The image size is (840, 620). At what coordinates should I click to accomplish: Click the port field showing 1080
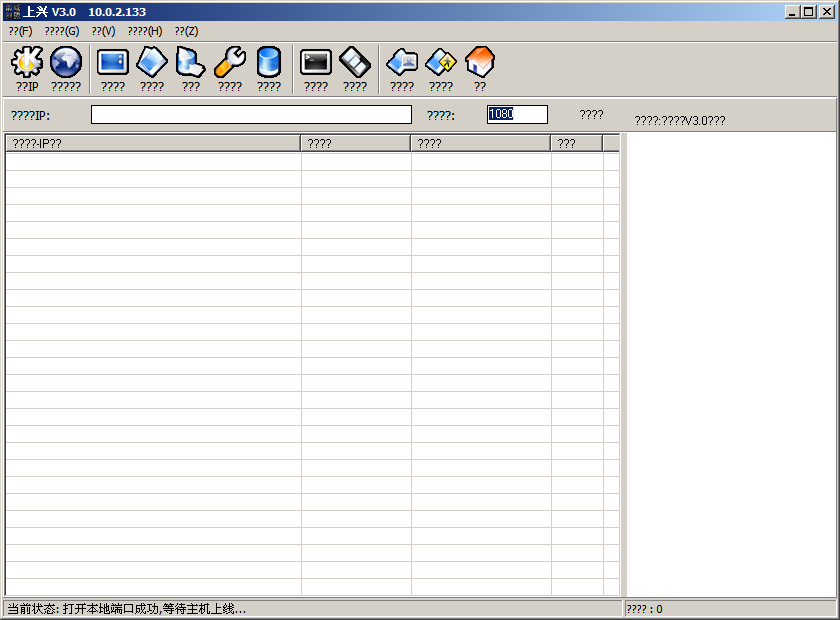coord(517,115)
